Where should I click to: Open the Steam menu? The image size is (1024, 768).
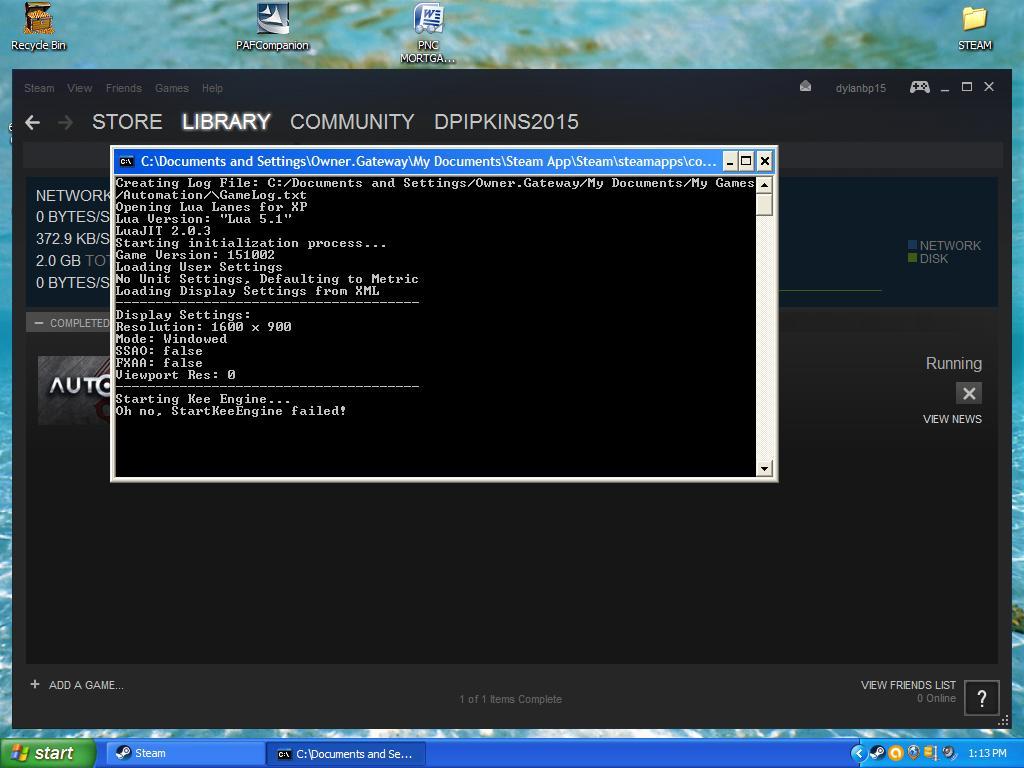pyautogui.click(x=39, y=88)
